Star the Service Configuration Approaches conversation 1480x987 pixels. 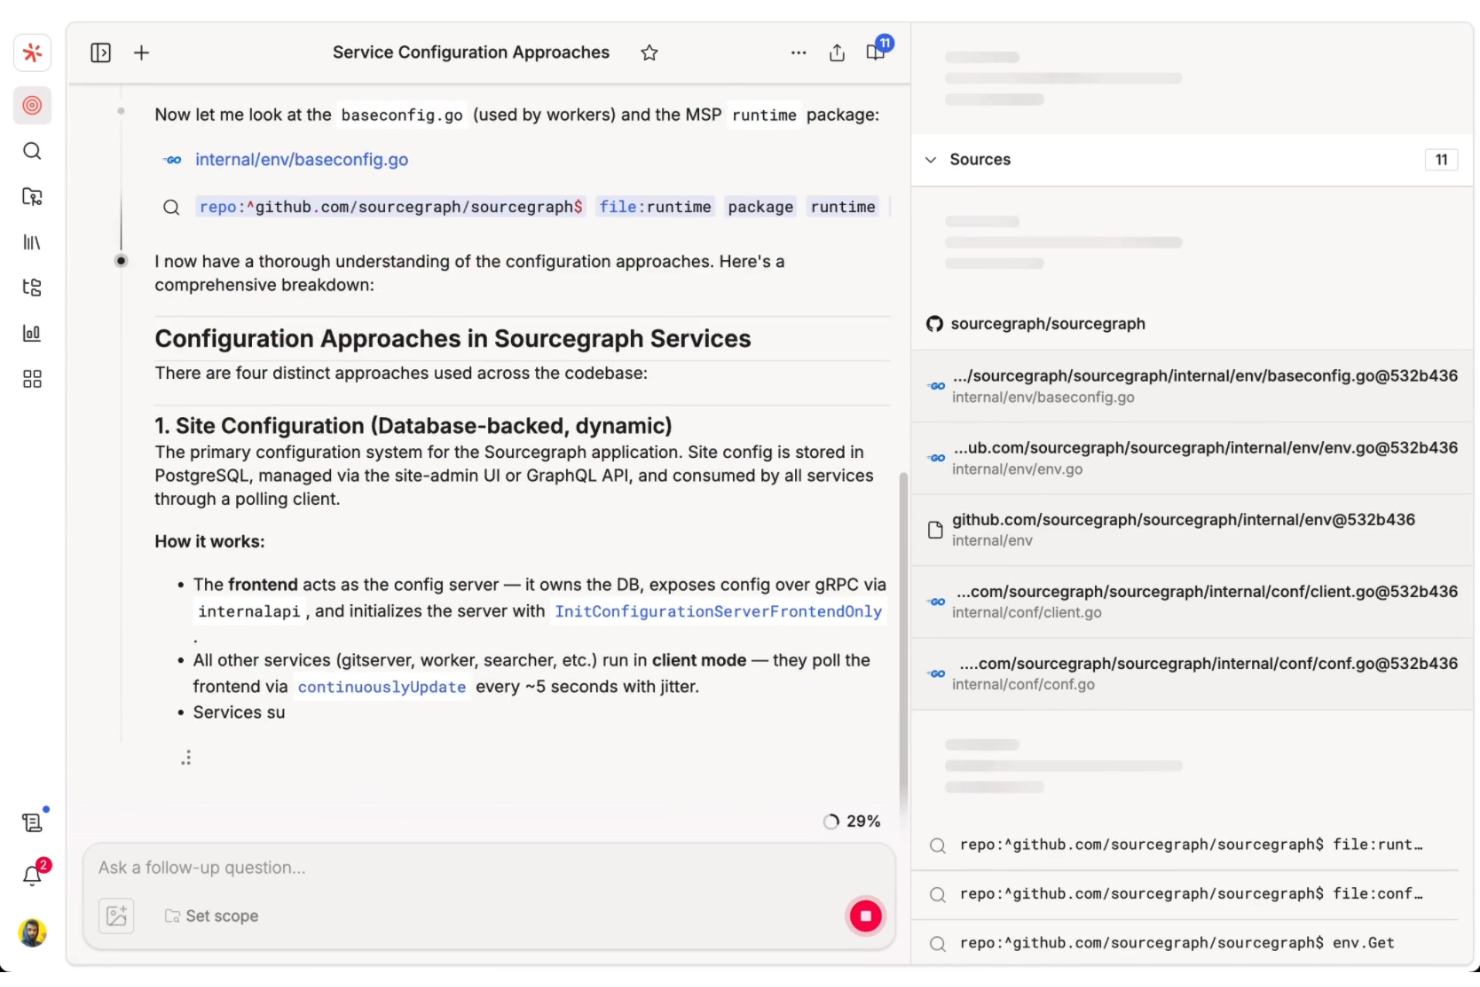(650, 53)
